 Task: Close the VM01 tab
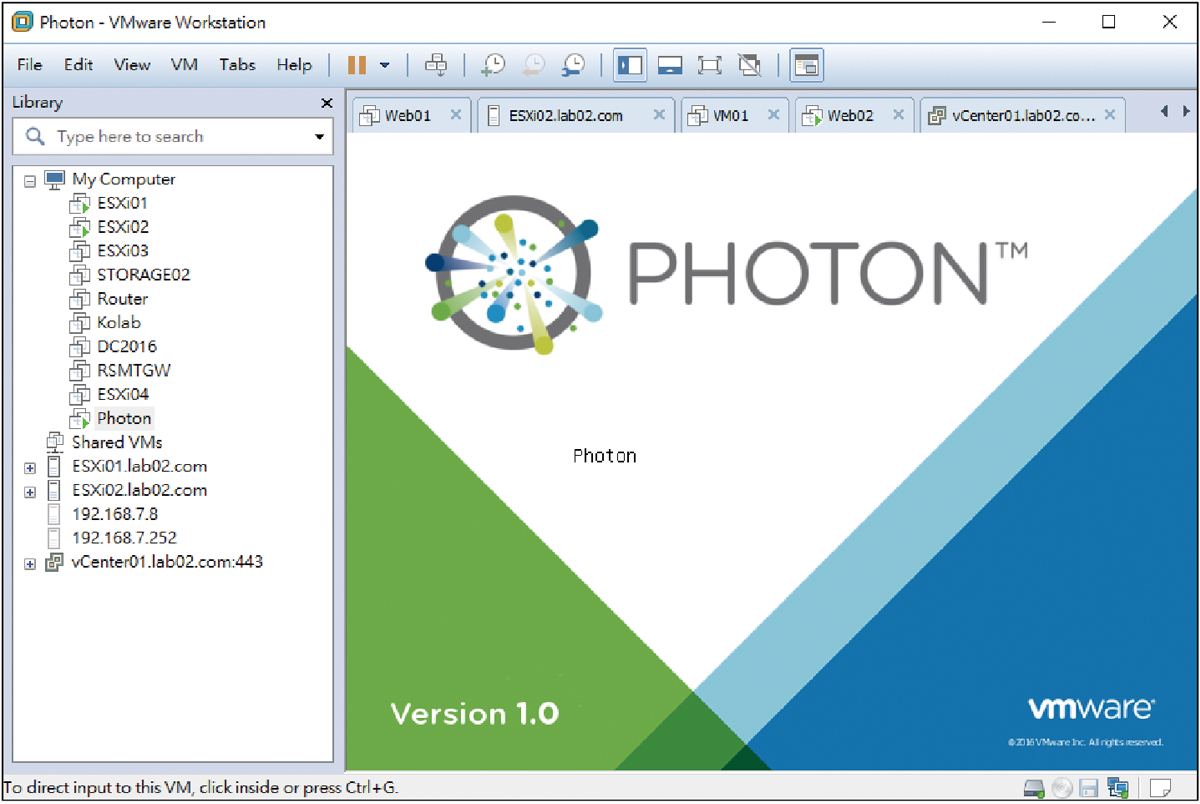773,115
